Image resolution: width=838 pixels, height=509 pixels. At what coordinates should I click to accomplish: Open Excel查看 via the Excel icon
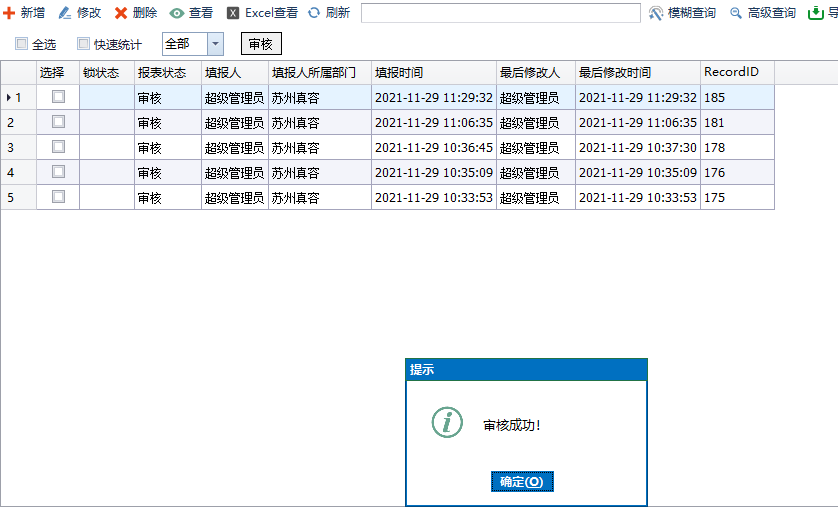(233, 13)
